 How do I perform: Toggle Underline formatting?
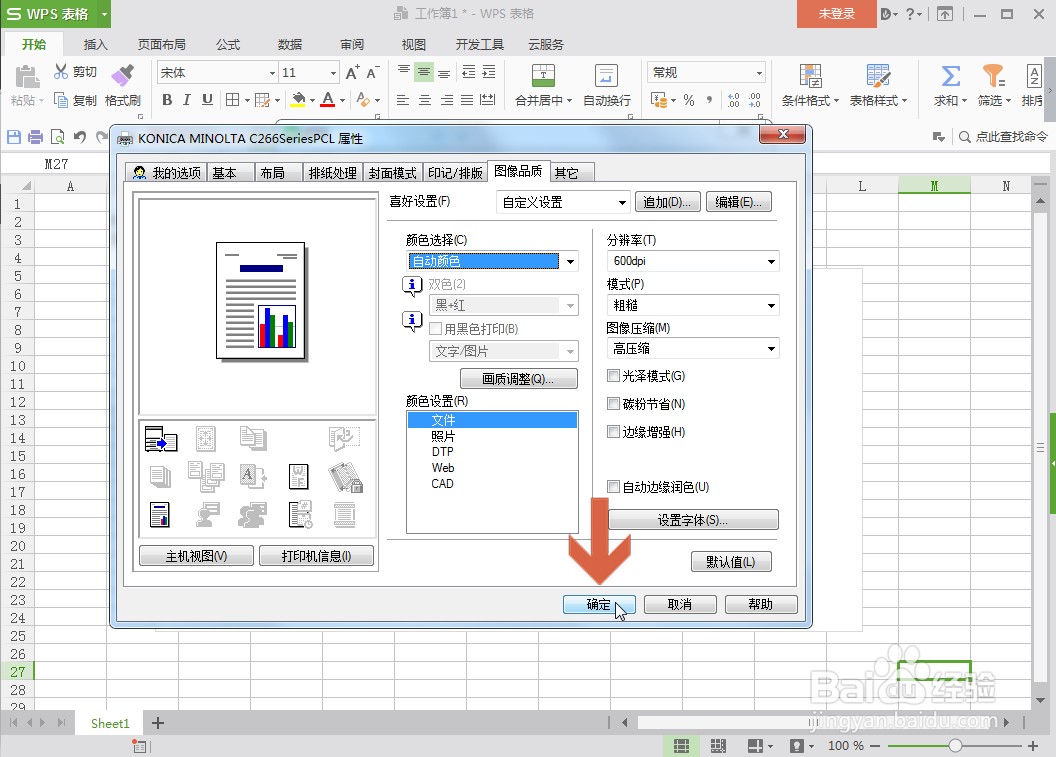207,100
